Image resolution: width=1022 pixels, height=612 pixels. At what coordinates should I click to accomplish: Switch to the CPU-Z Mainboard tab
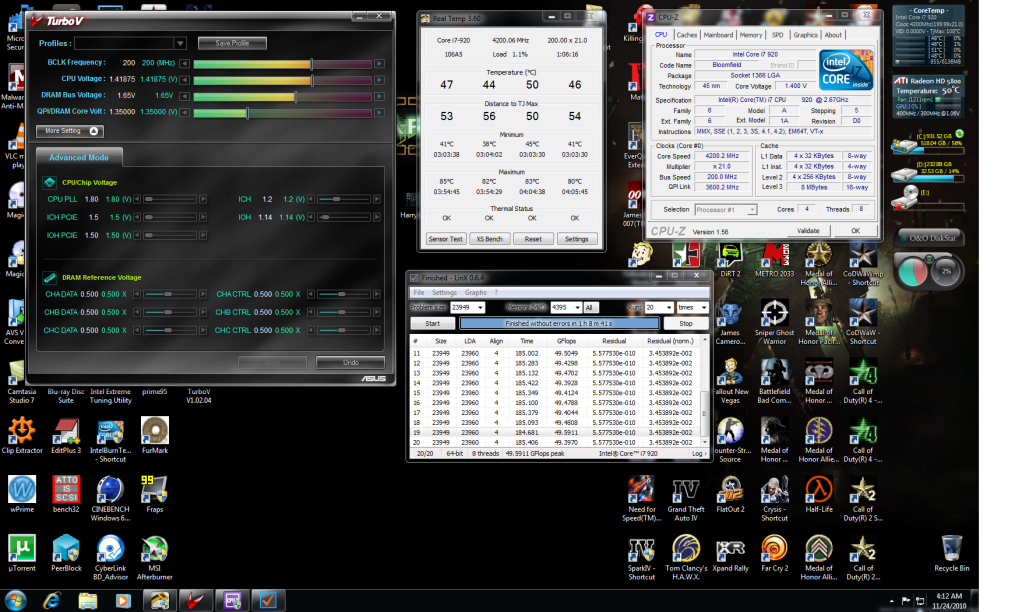pos(718,35)
